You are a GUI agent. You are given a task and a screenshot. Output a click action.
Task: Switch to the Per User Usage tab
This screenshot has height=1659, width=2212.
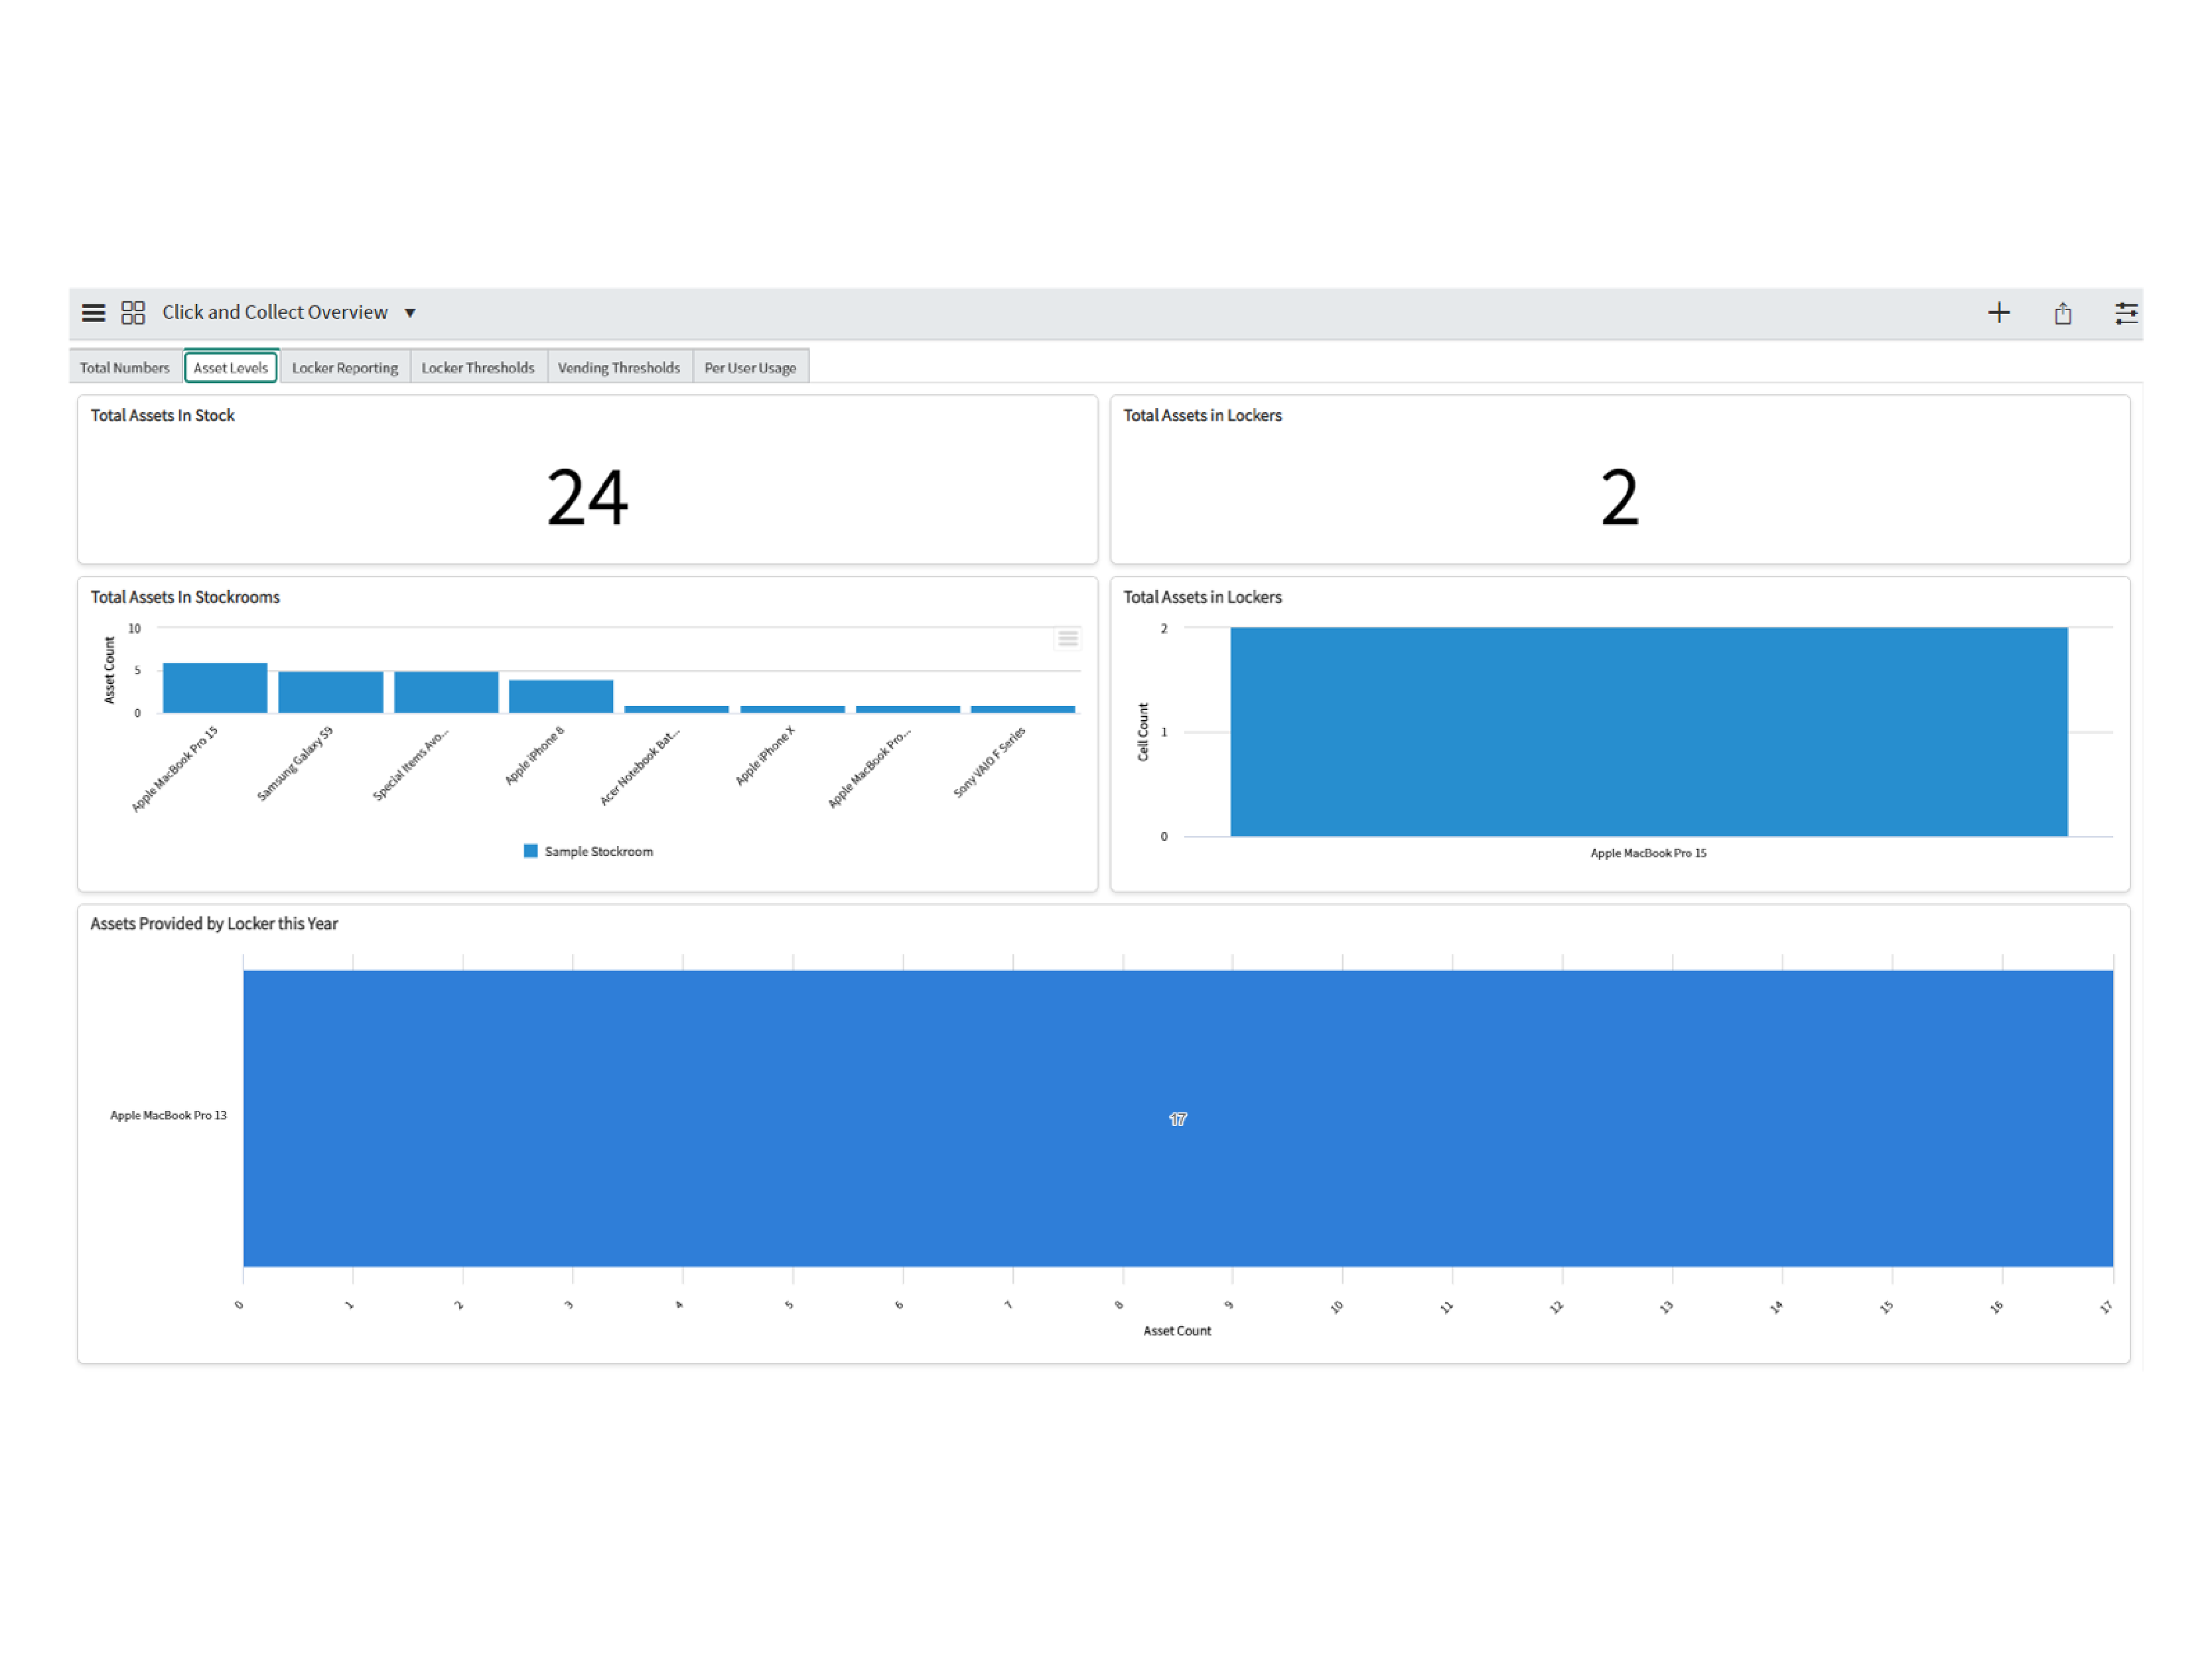(x=750, y=367)
